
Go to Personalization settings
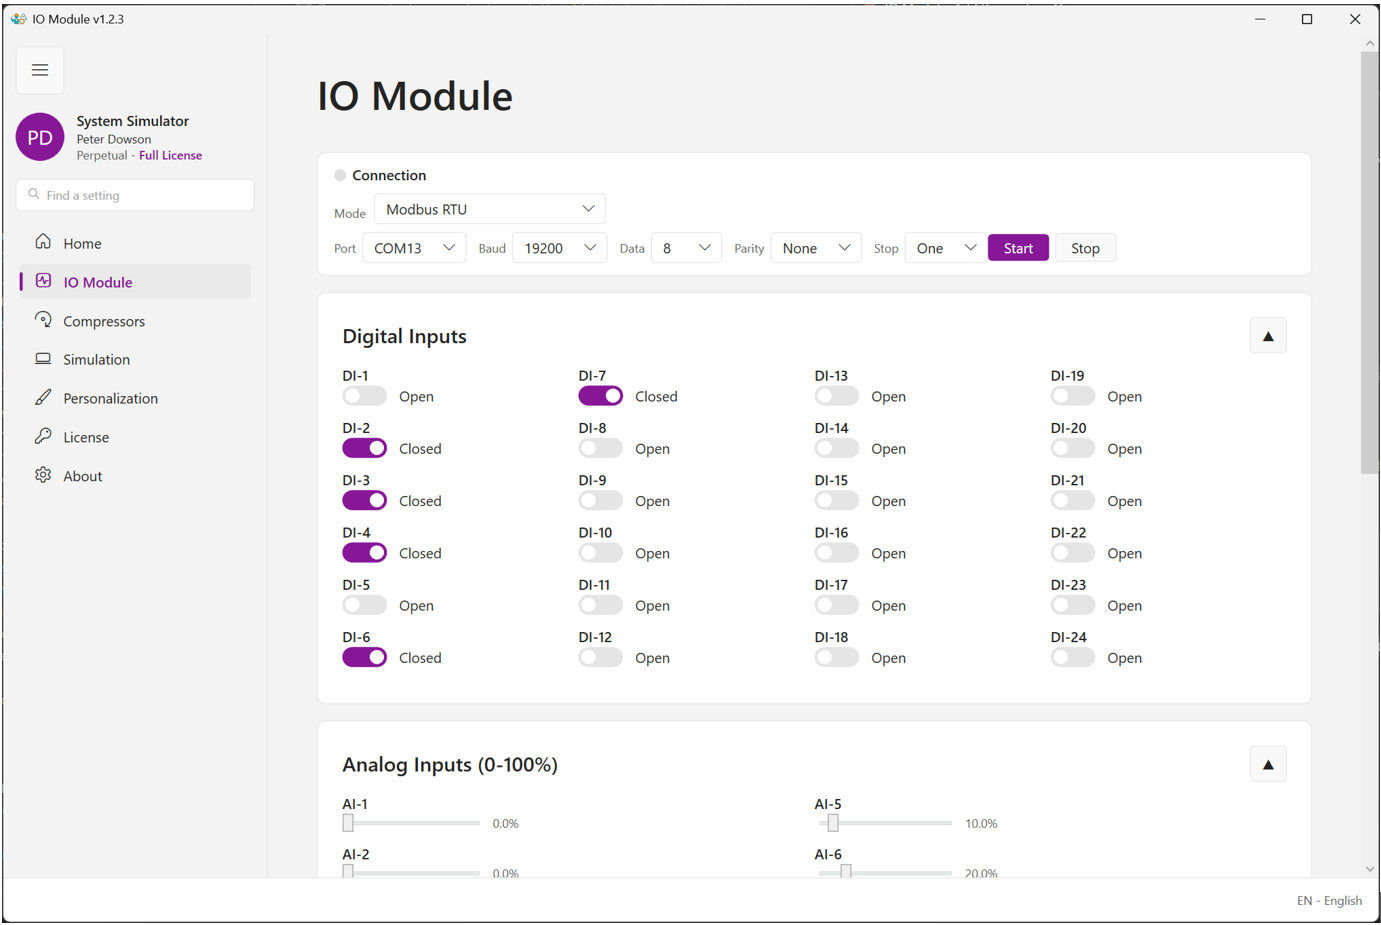coord(110,398)
